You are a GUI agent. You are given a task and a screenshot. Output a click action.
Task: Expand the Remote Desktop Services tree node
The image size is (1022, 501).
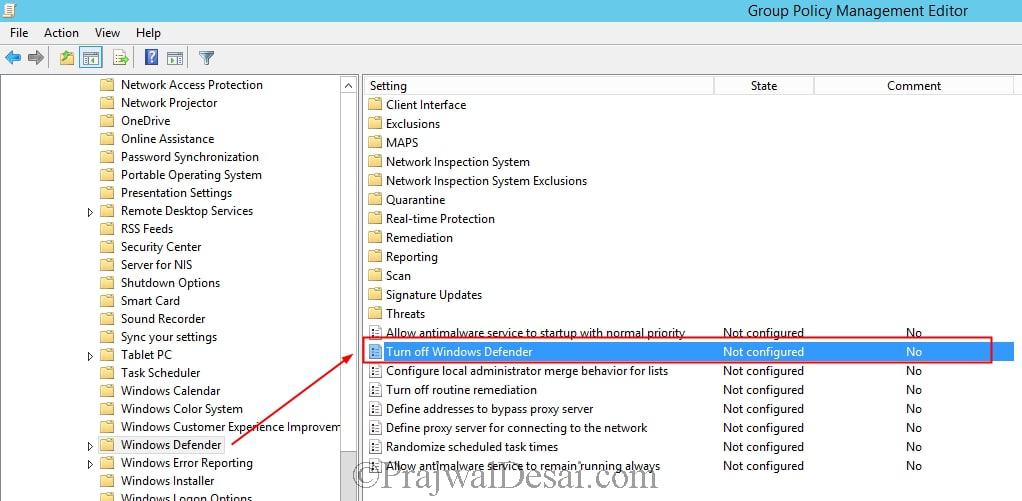tap(91, 212)
